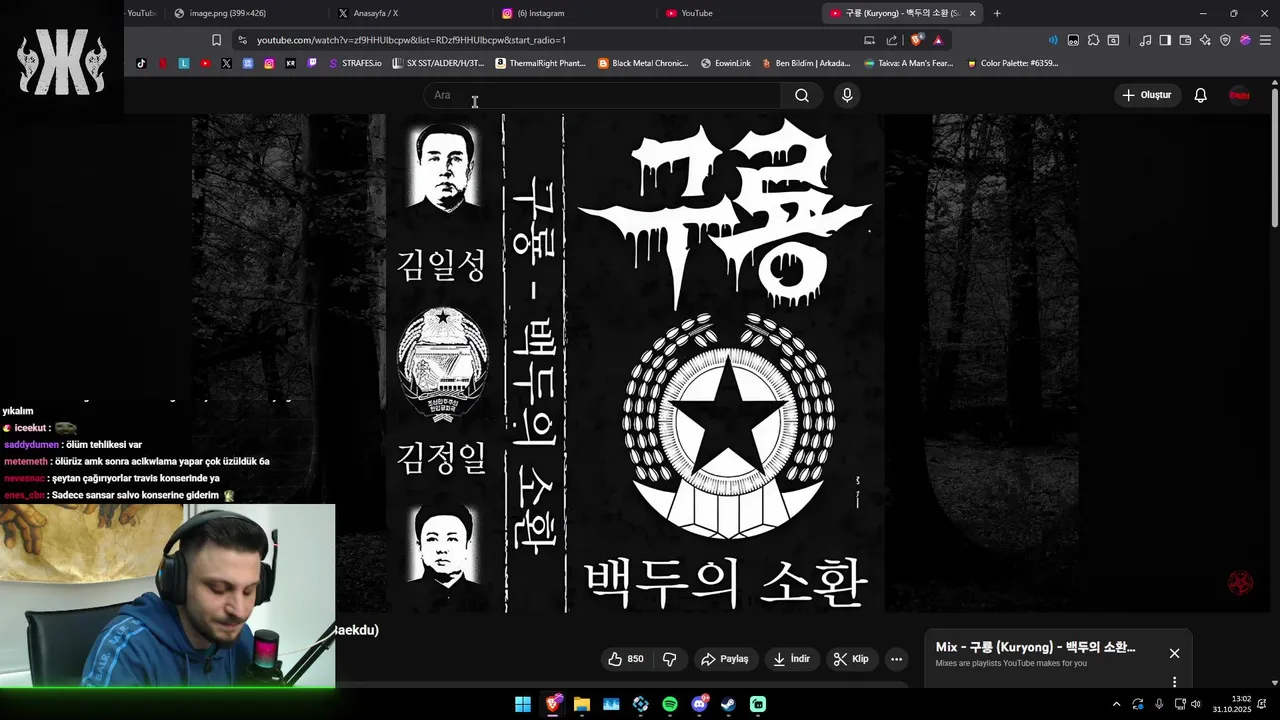Open the Brave main menu hamburger
This screenshot has width=1280, height=720.
1265,40
